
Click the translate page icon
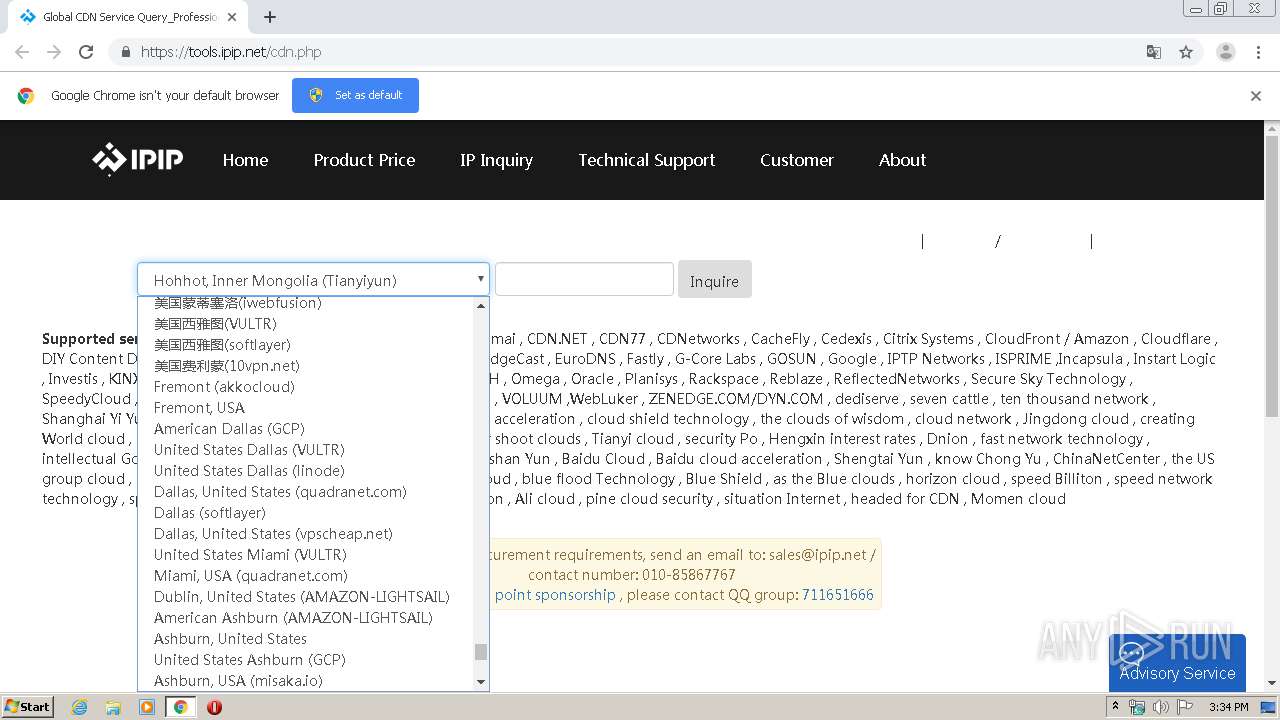coord(1153,52)
